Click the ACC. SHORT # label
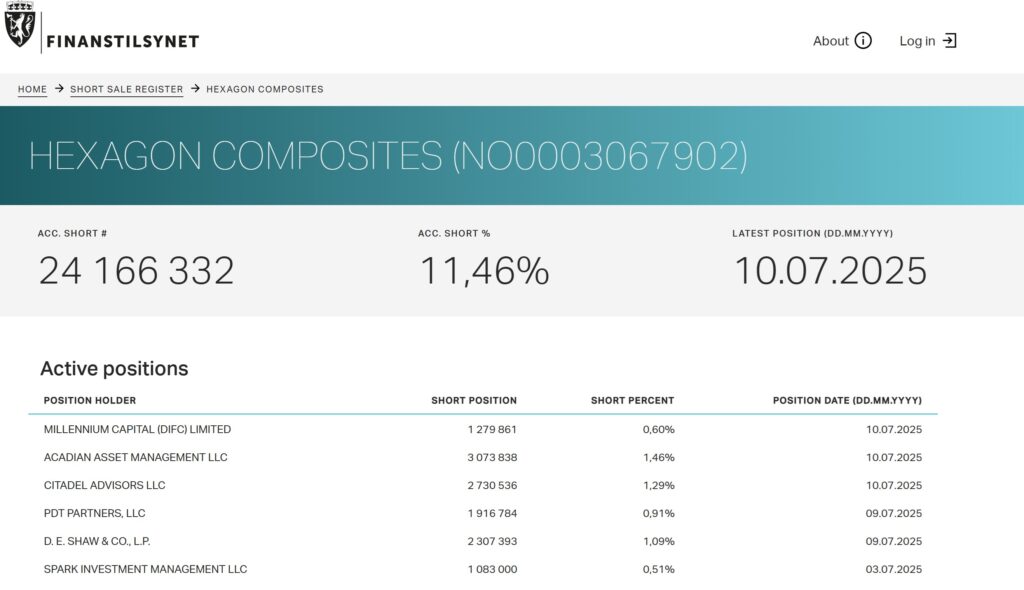Viewport: 1024px width, 590px height. coord(72,233)
